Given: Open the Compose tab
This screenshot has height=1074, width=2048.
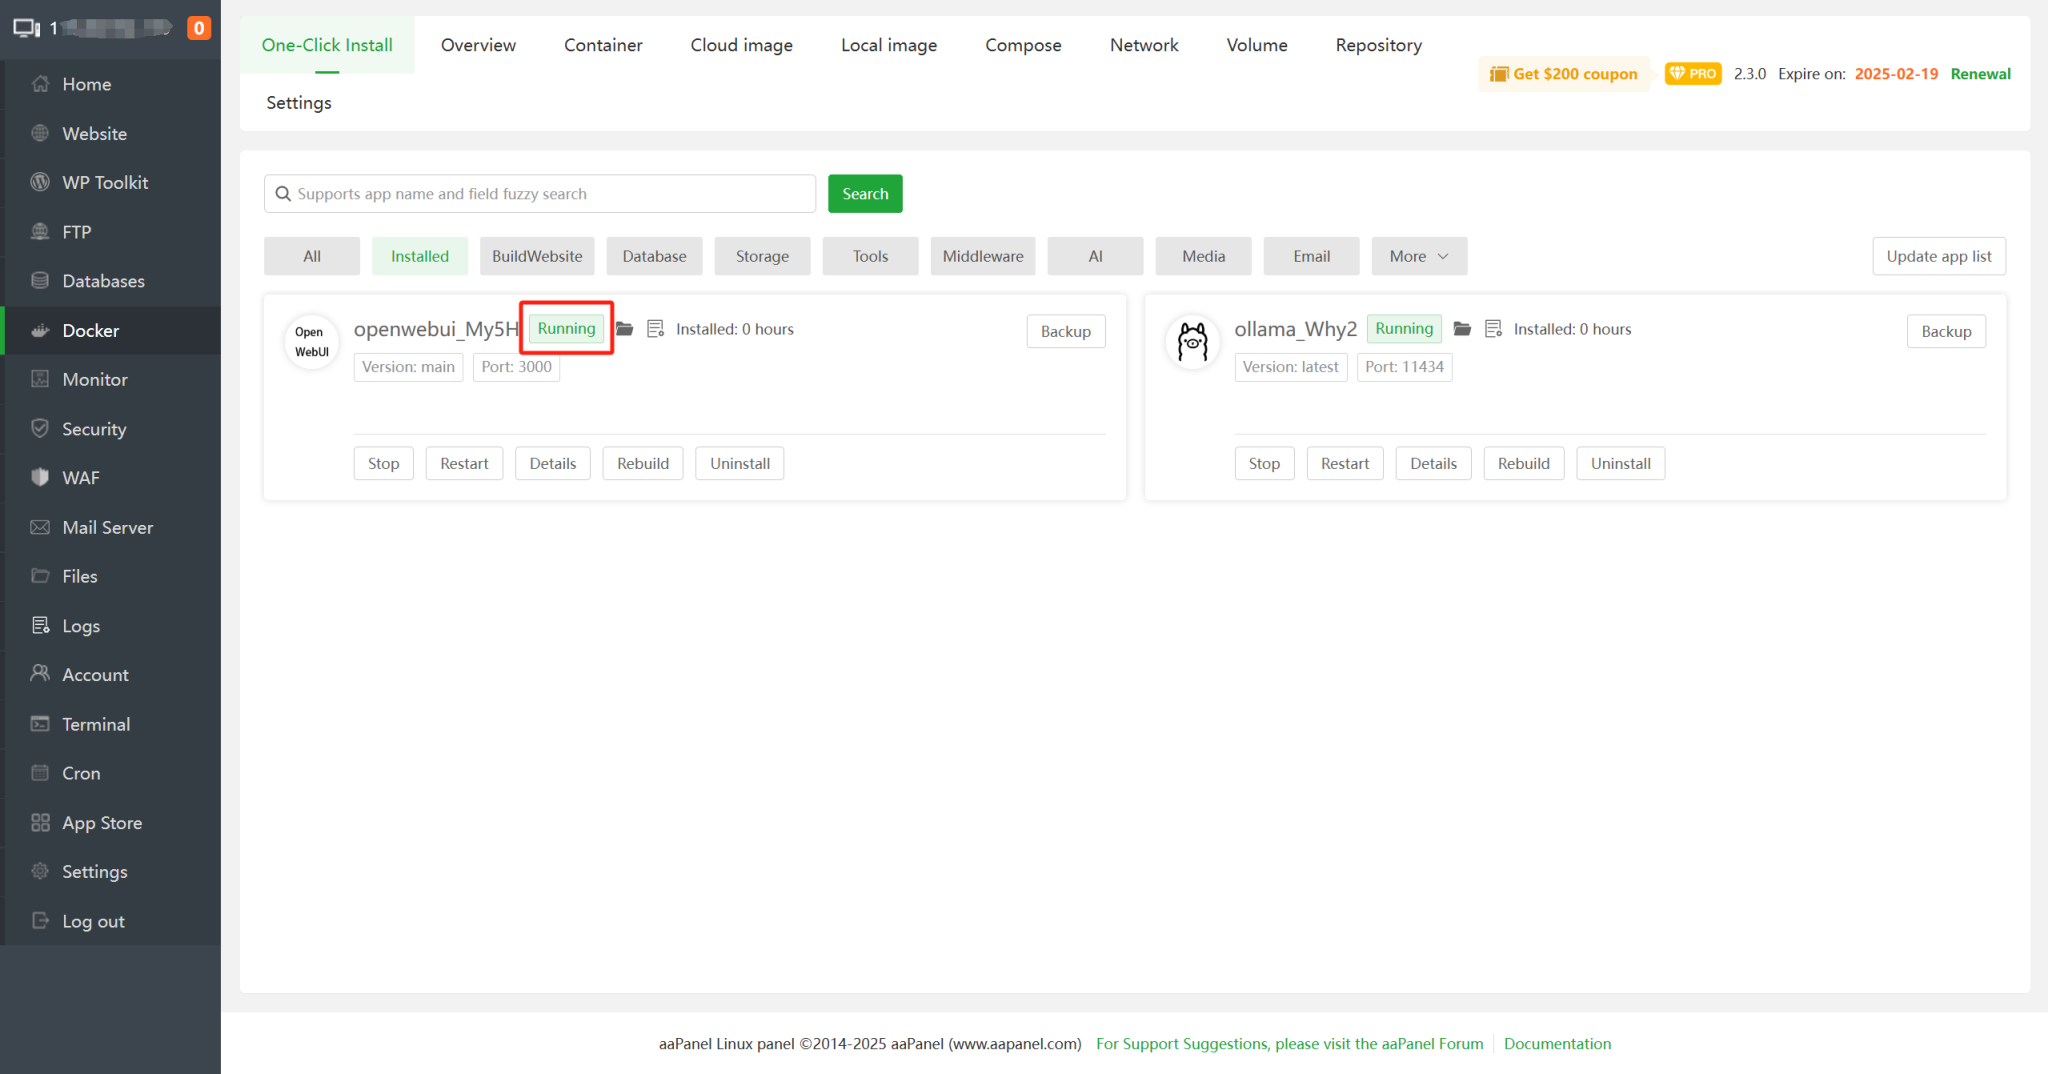Looking at the screenshot, I should point(1023,45).
